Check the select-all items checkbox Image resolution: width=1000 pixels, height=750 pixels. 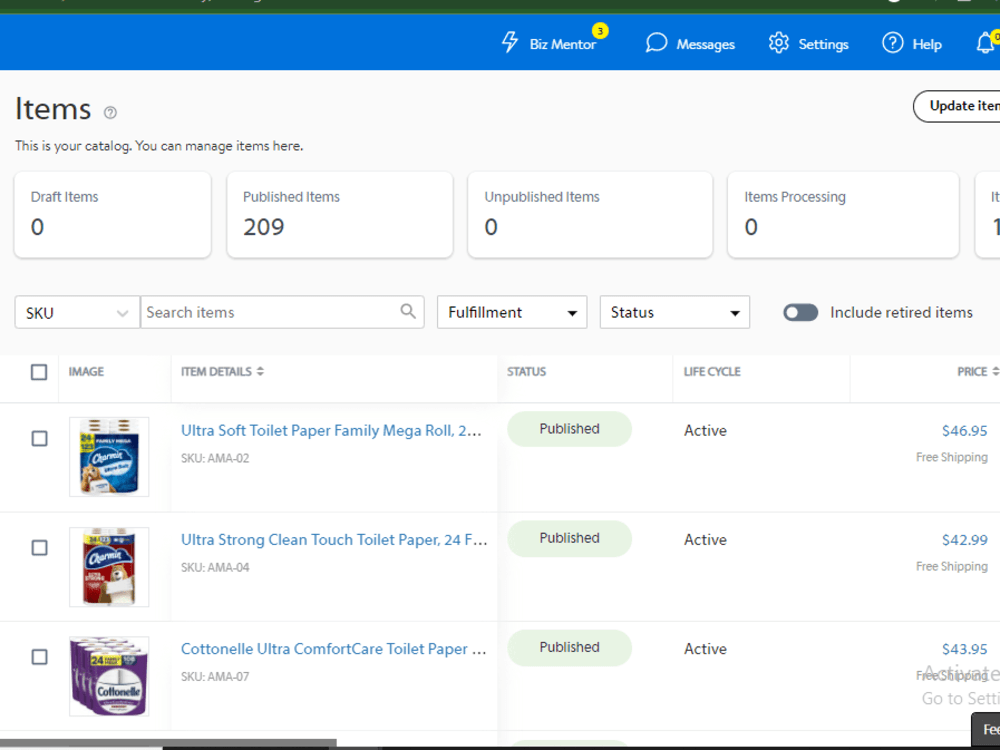point(39,372)
